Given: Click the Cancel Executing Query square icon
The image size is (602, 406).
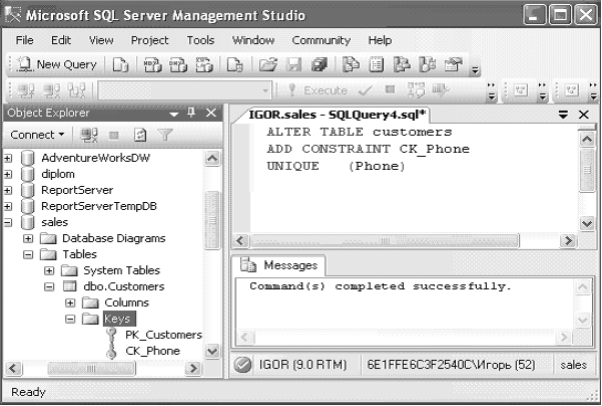Looking at the screenshot, I should click(390, 90).
